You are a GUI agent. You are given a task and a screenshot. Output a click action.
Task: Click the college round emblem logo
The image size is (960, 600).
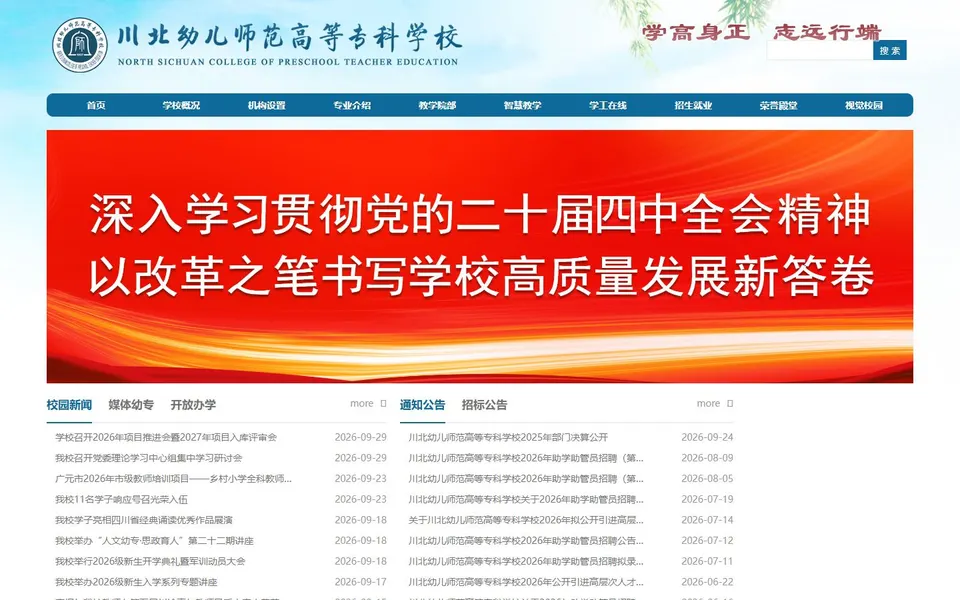80,45
